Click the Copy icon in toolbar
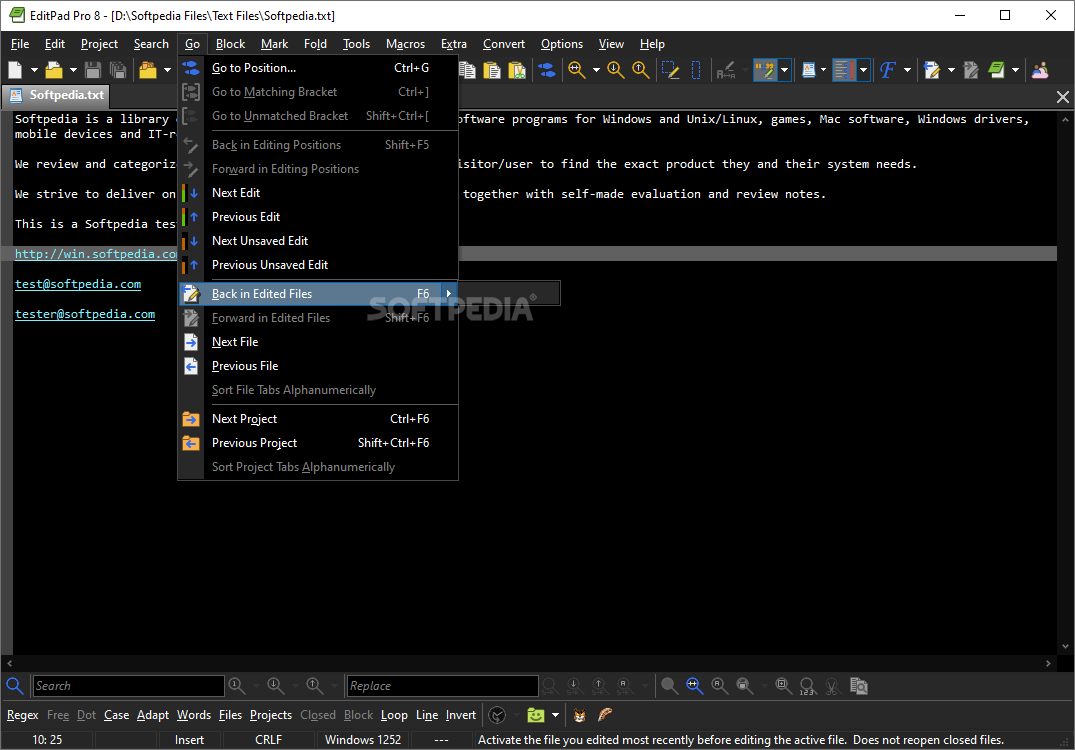 pyautogui.click(x=467, y=70)
